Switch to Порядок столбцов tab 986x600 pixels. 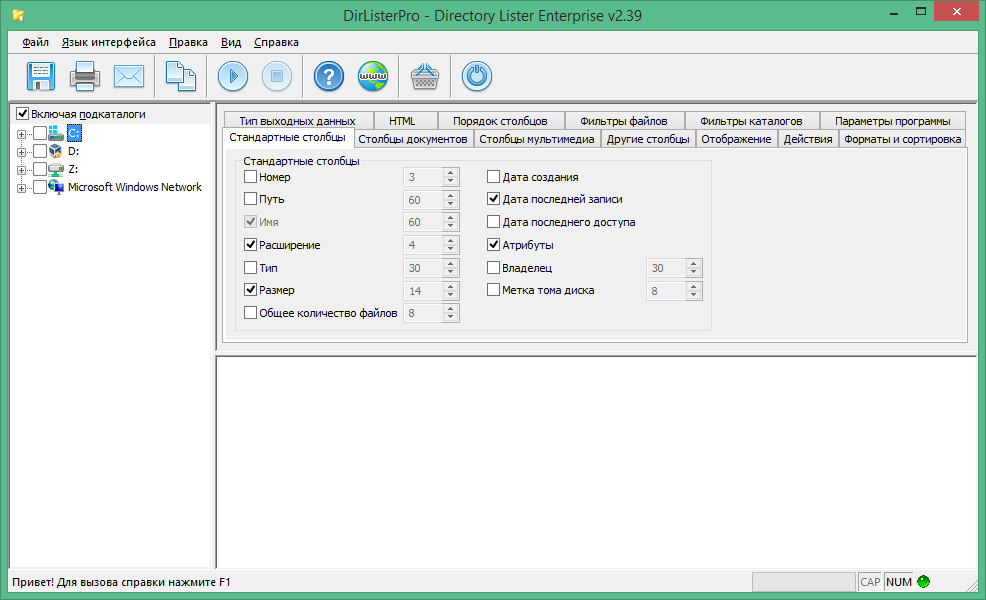pyautogui.click(x=500, y=121)
